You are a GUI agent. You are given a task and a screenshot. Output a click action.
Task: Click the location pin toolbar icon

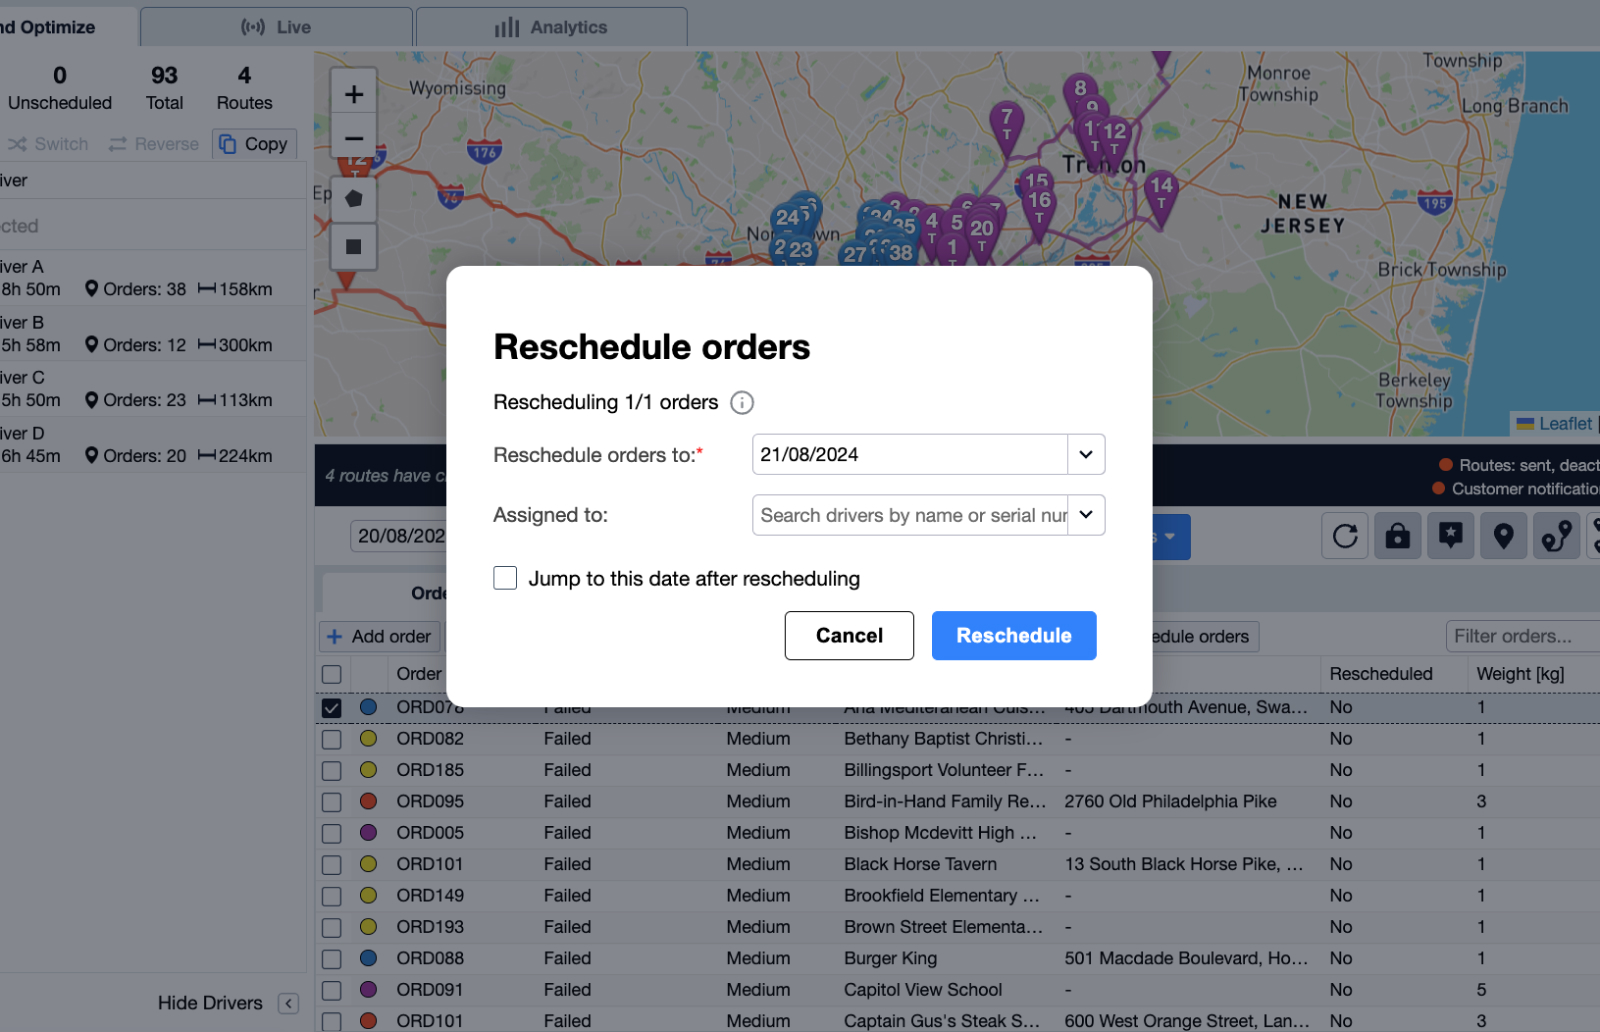tap(1503, 537)
